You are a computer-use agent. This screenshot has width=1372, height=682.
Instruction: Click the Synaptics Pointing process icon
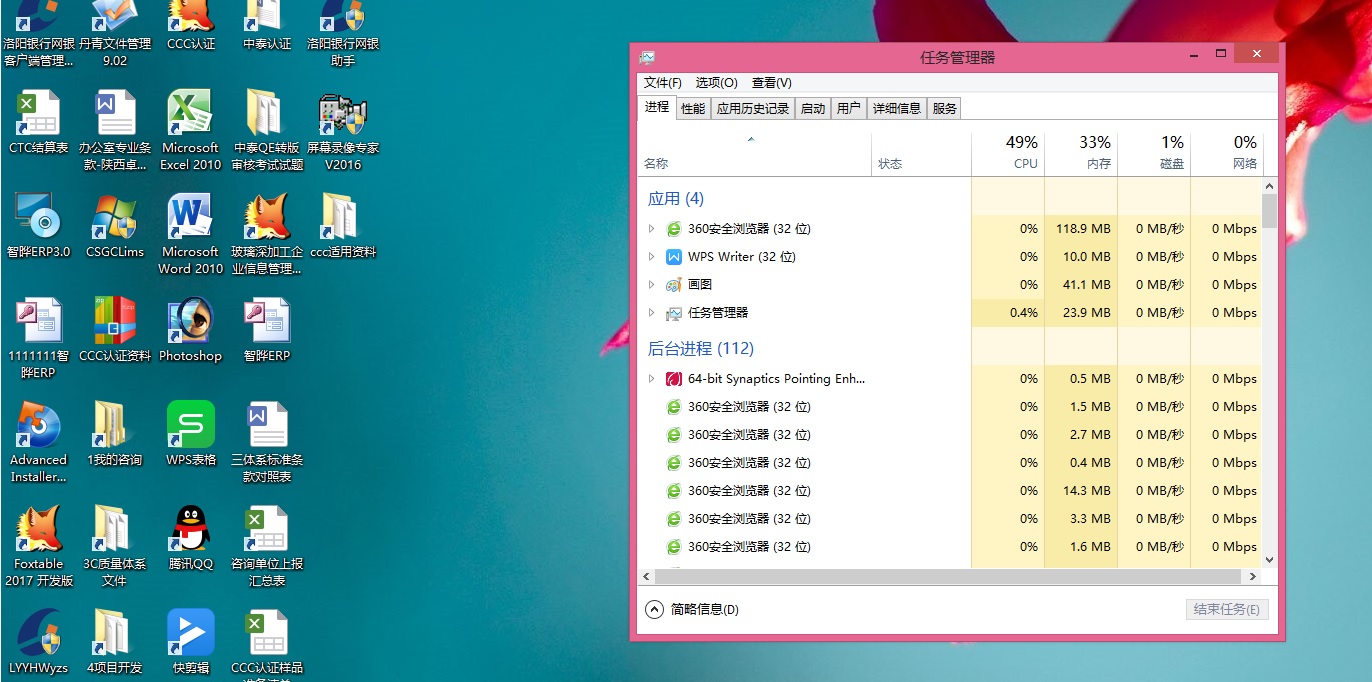click(674, 379)
